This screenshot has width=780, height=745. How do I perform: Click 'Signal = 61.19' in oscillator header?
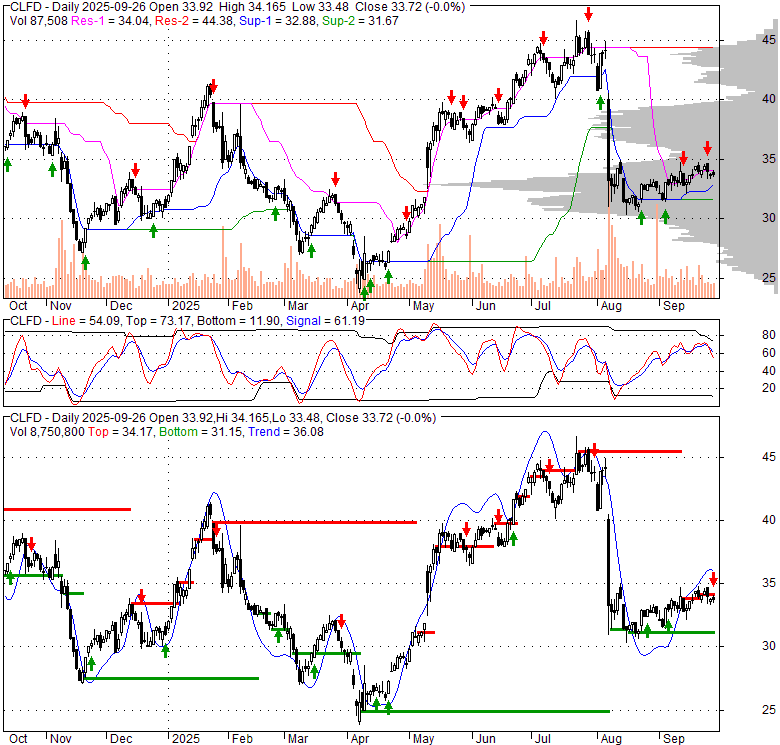(325, 321)
